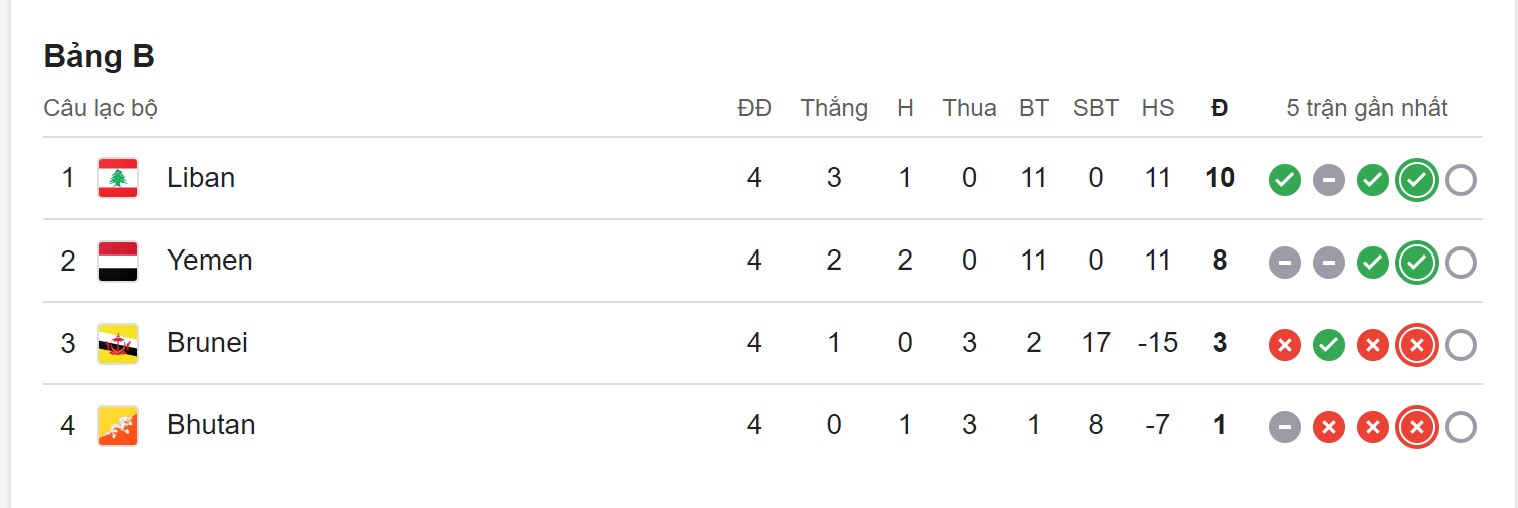Image resolution: width=1518 pixels, height=508 pixels.
Task: Open the Liban team link
Action: 201,178
